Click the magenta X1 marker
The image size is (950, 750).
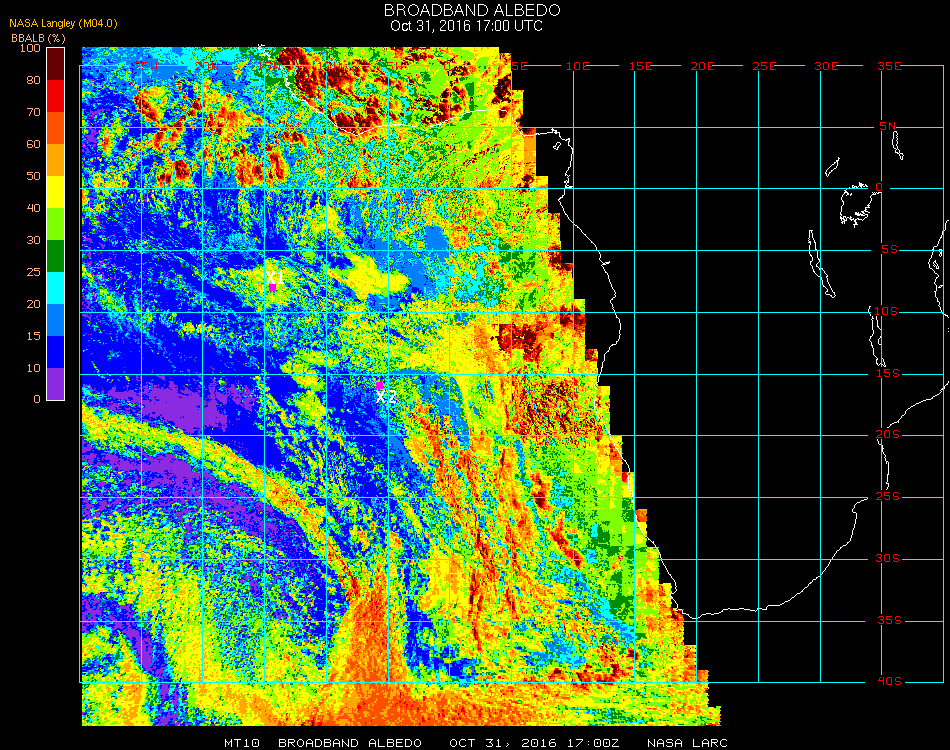click(272, 287)
